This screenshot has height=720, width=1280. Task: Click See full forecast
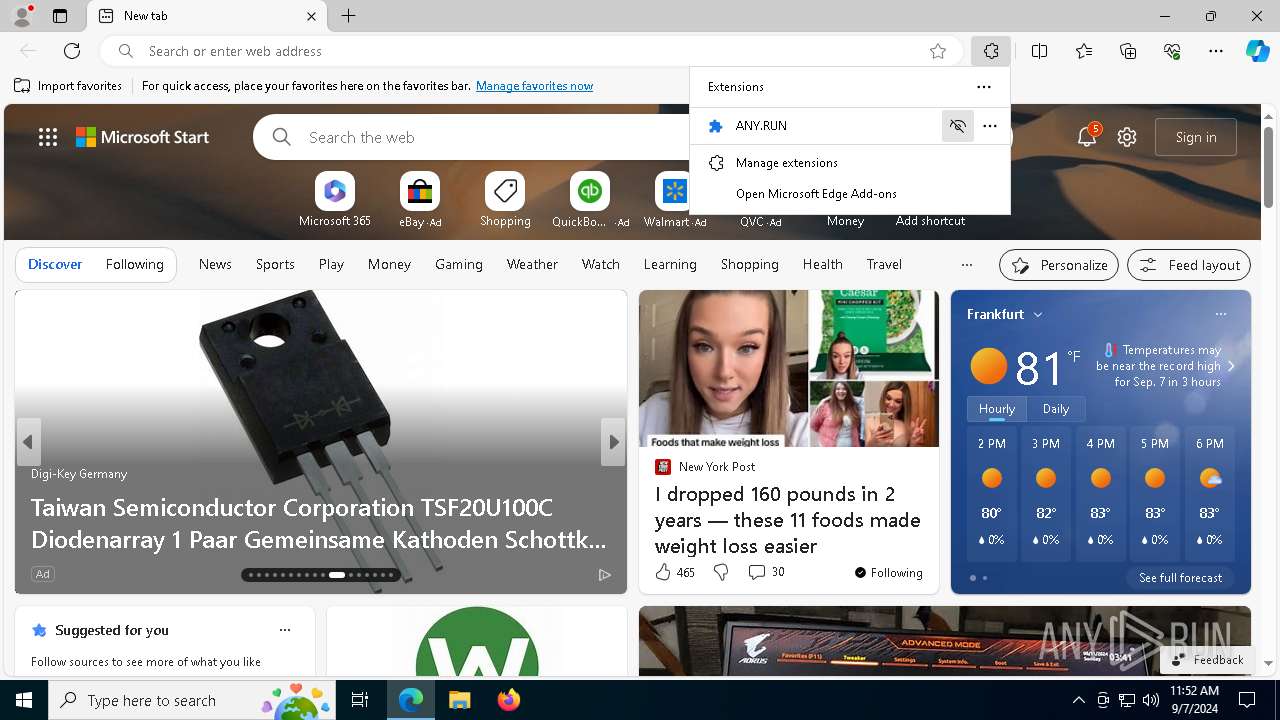[1180, 578]
